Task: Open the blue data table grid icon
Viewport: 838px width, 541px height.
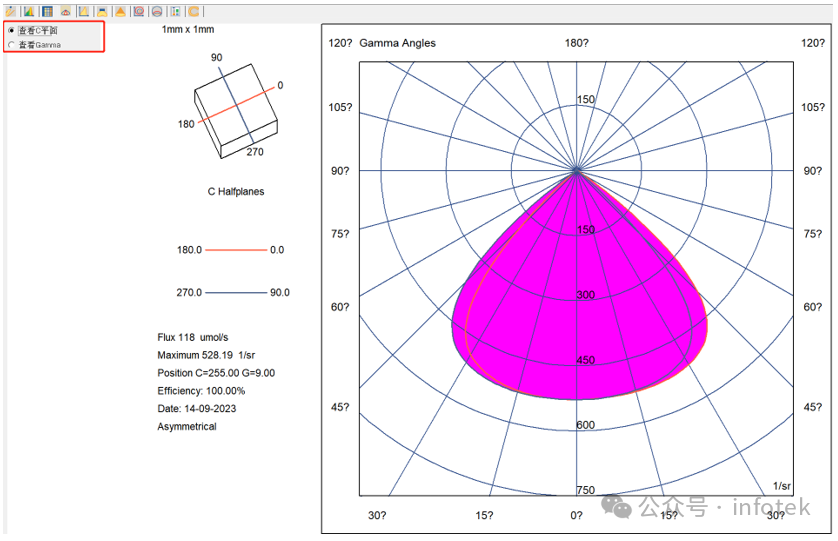Action: [x=48, y=11]
